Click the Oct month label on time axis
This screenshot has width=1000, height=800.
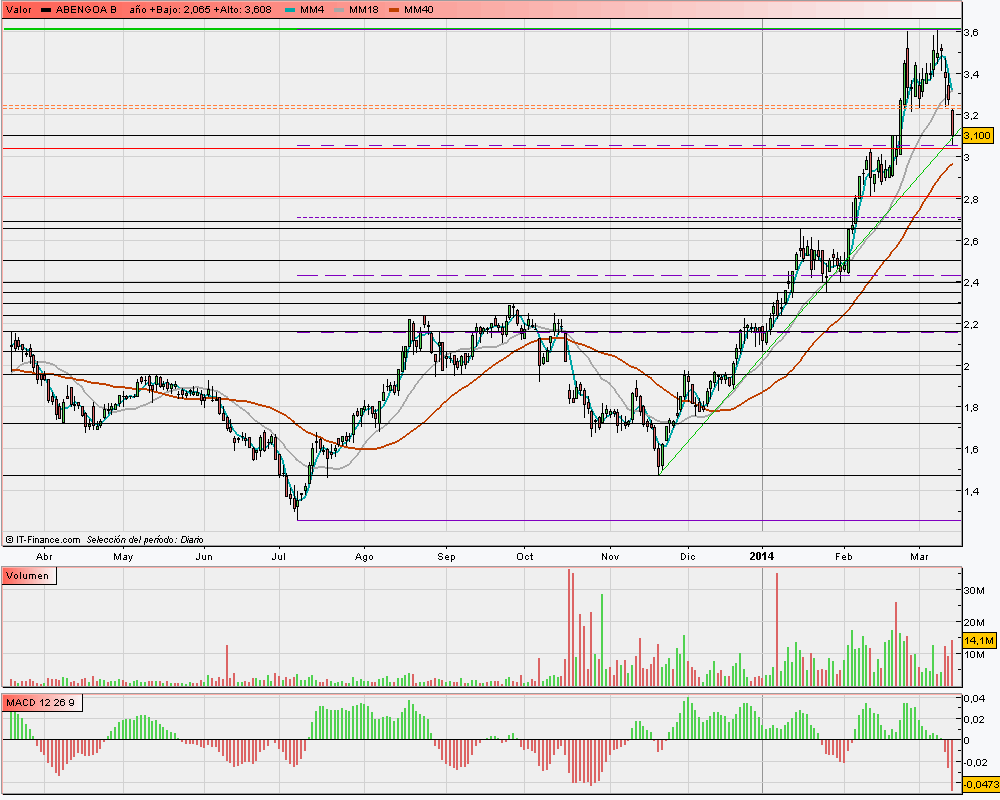point(525,557)
